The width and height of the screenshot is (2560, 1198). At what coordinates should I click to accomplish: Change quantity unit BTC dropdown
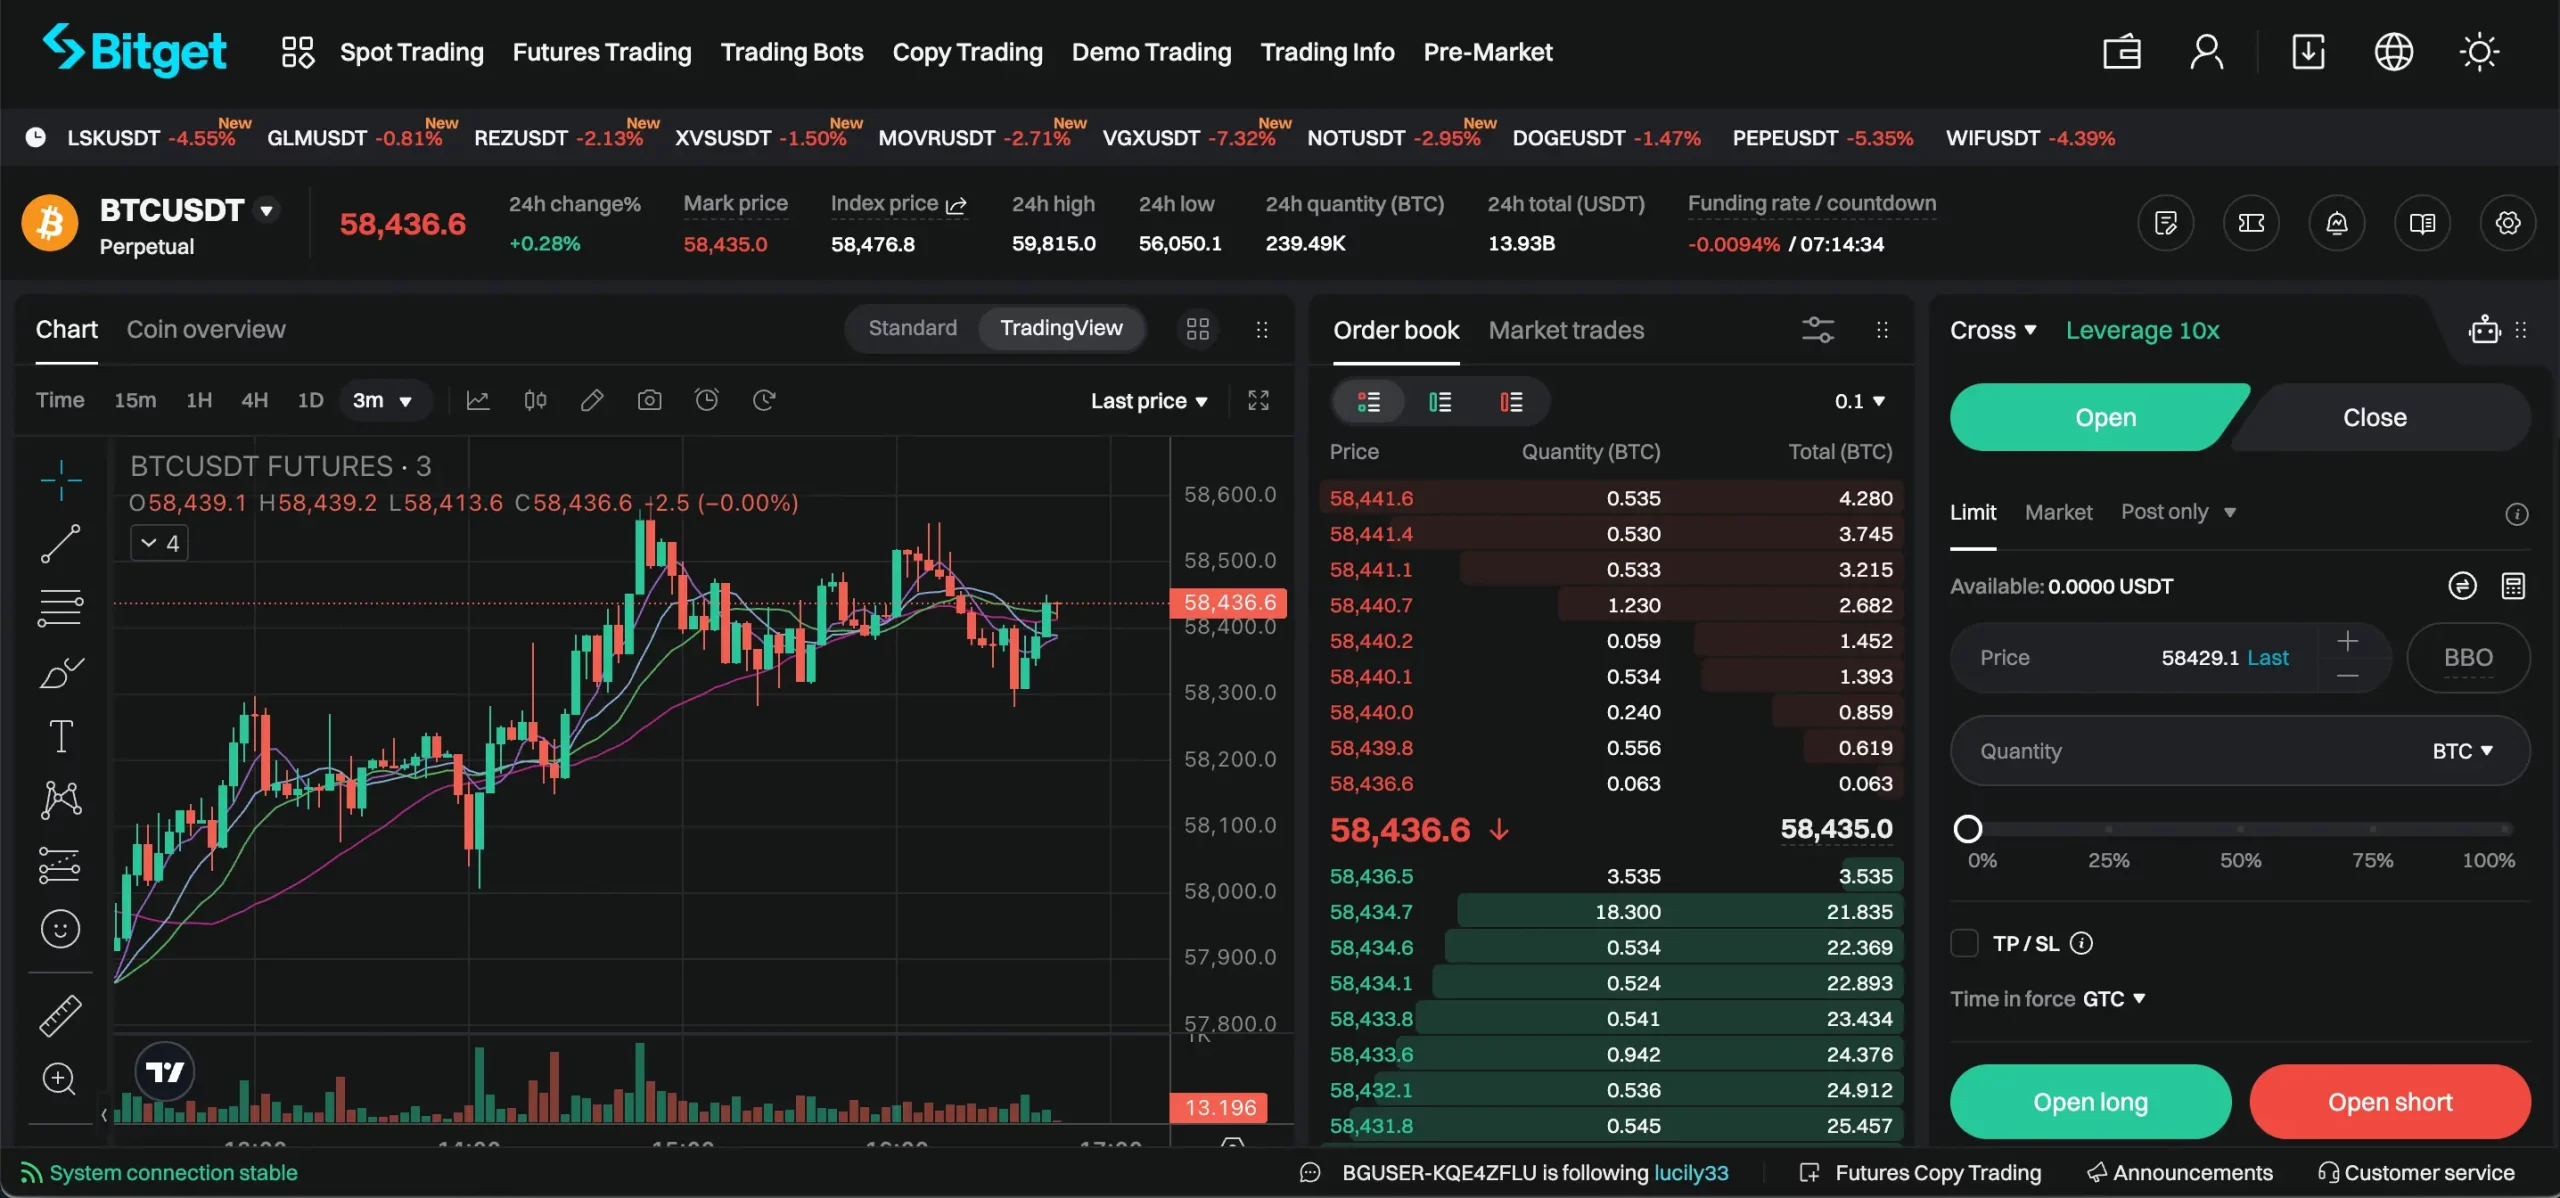coord(2463,751)
